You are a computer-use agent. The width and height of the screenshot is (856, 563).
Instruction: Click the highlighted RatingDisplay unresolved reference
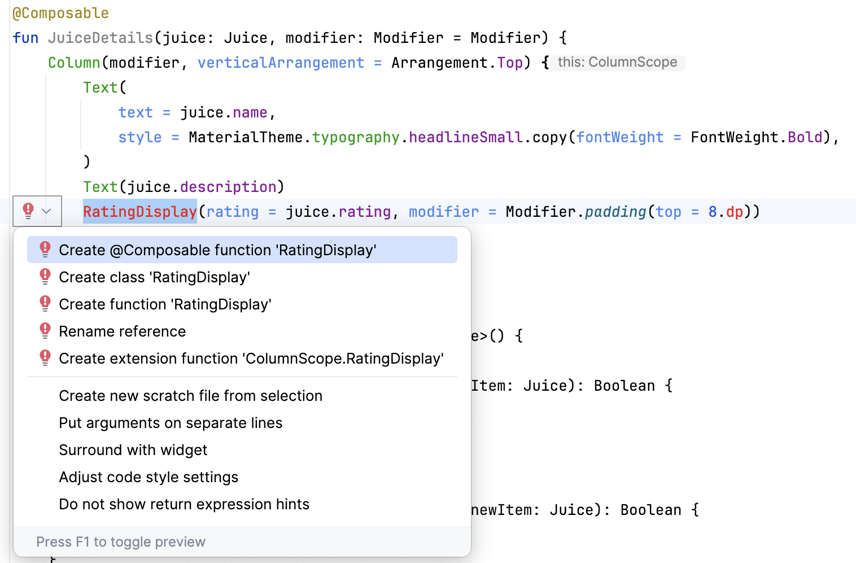click(x=139, y=212)
